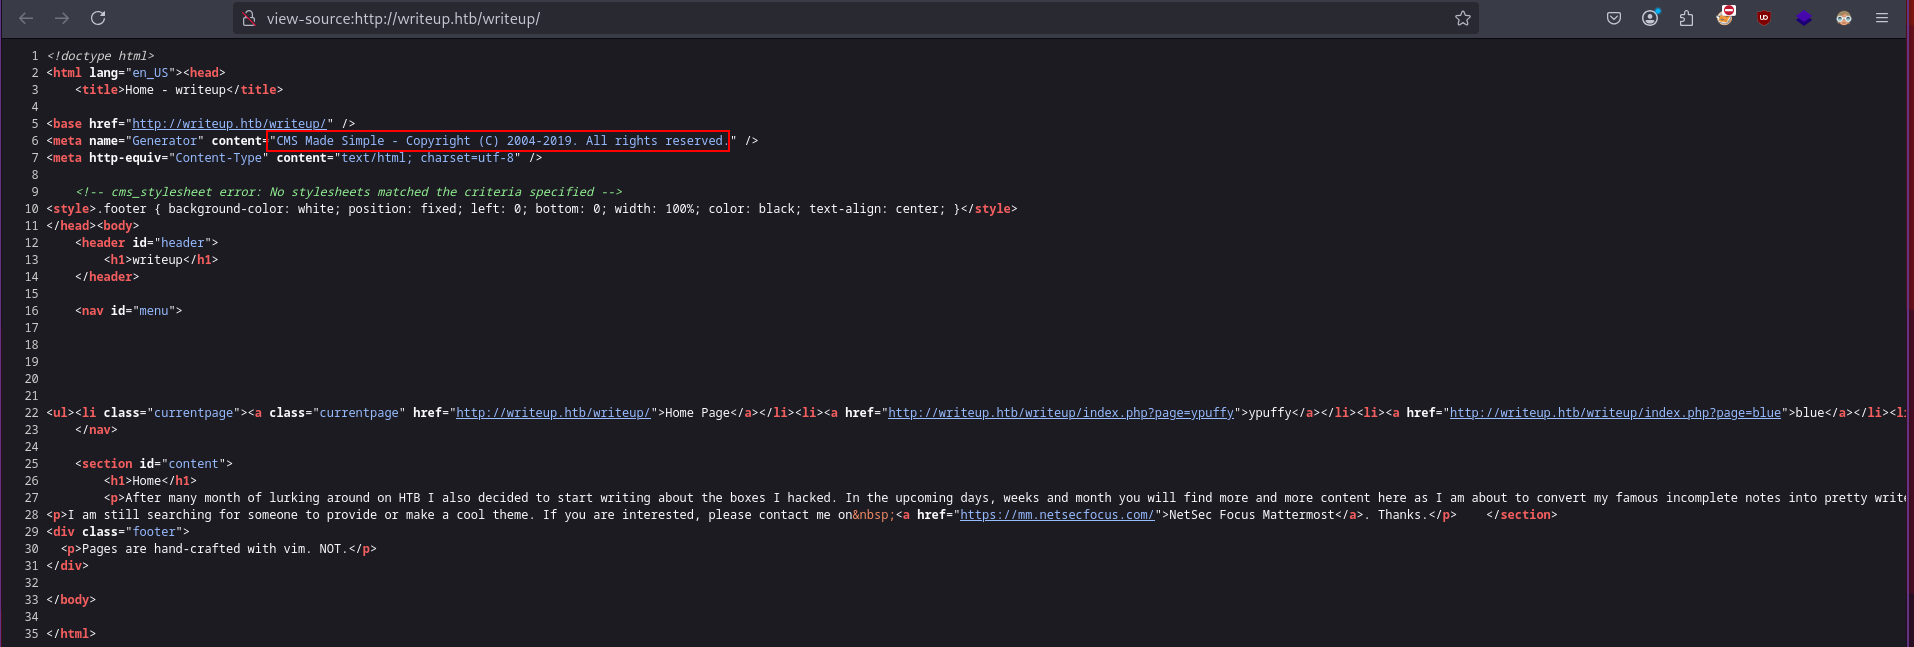Image resolution: width=1914 pixels, height=647 pixels.
Task: Click the html lang="en_US" tag
Action: point(114,73)
